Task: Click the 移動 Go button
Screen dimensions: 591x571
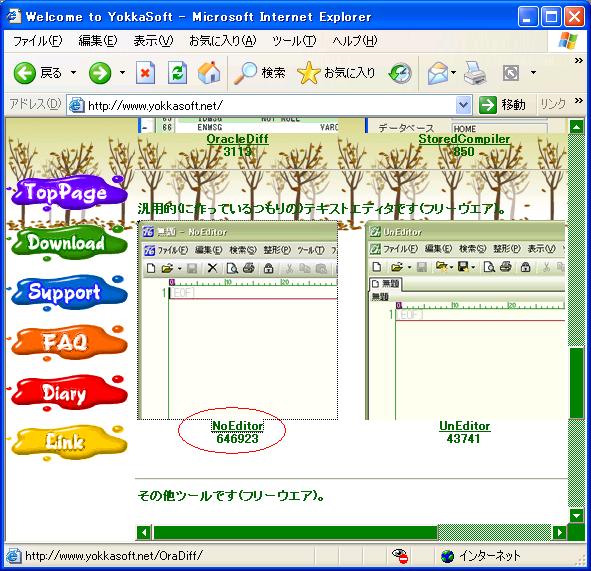Action: (502, 104)
